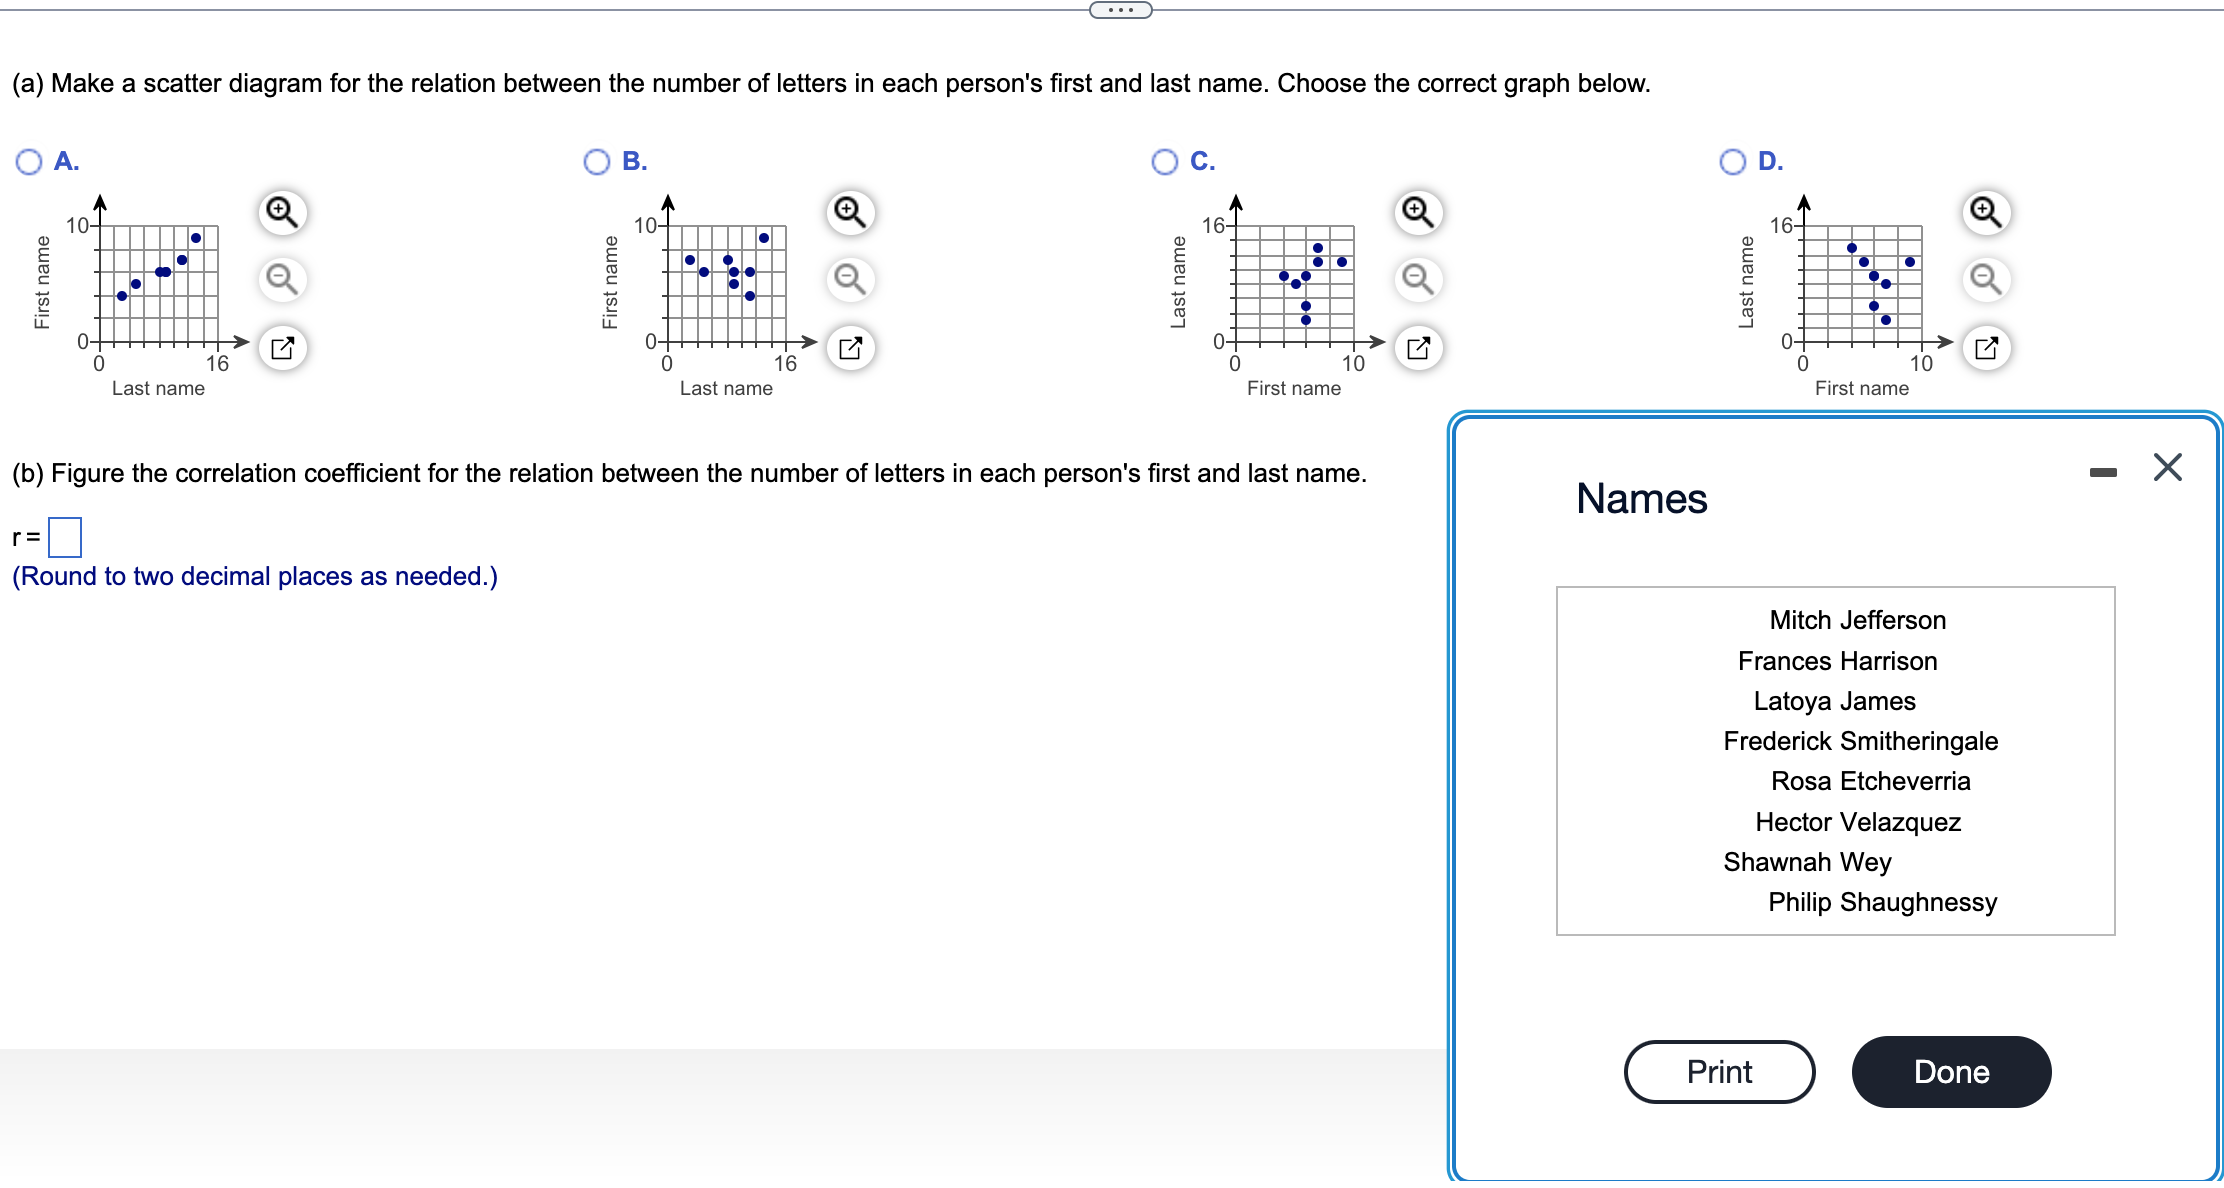Open graph A in a larger view

coord(281,348)
